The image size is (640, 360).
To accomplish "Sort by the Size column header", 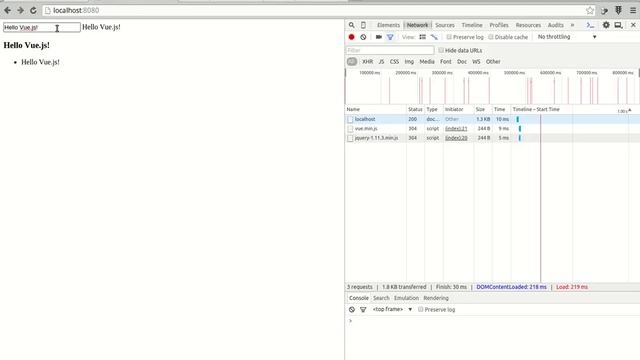I will pyautogui.click(x=482, y=109).
